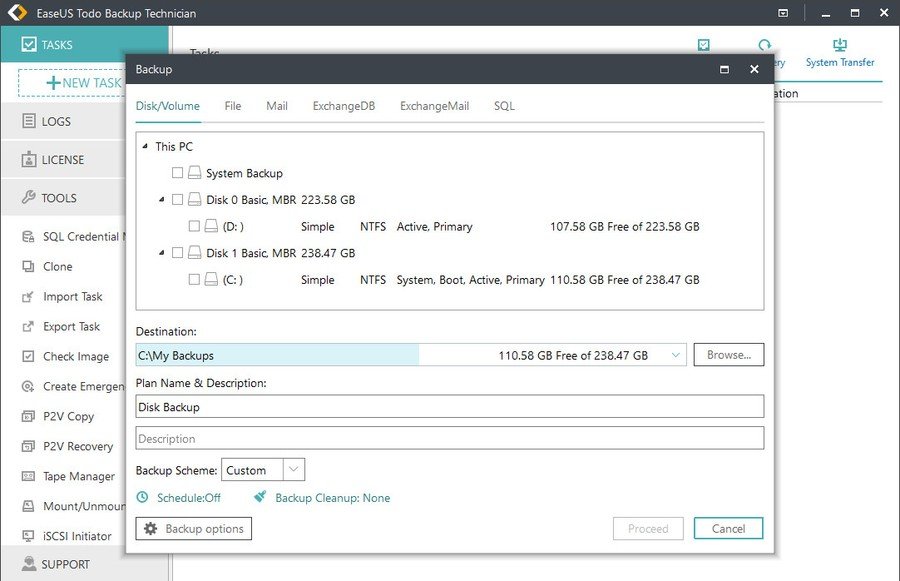The width and height of the screenshot is (900, 581).
Task: Switch to the File tab
Action: pyautogui.click(x=233, y=106)
